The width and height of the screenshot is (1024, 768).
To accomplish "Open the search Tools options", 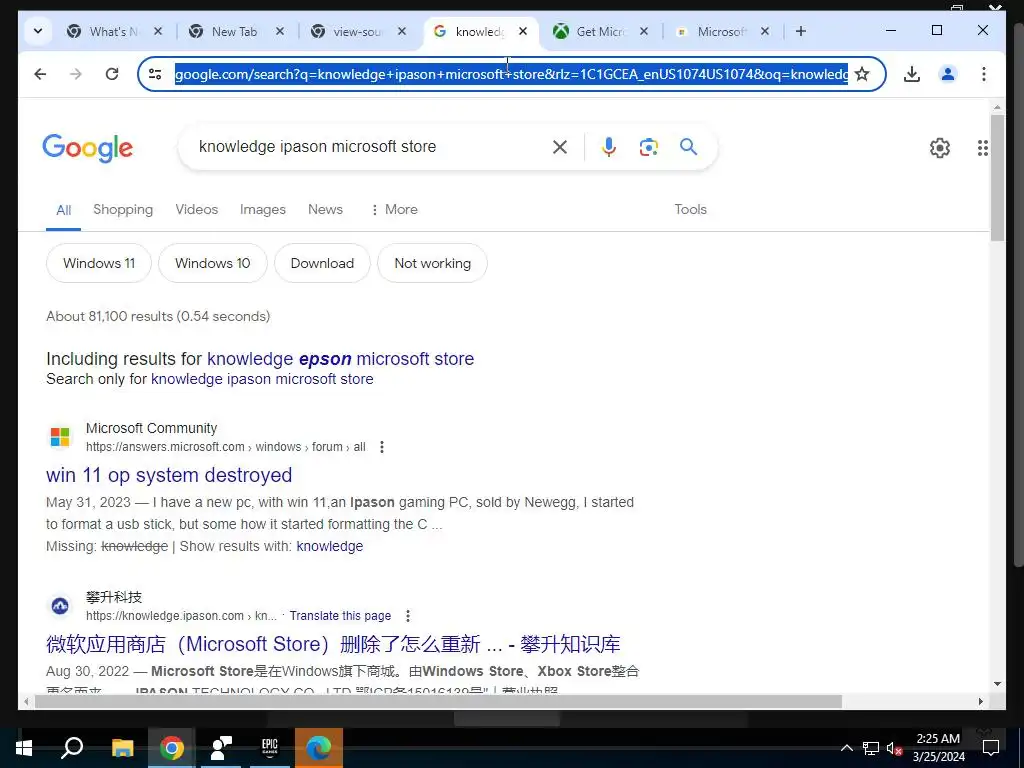I will (690, 210).
